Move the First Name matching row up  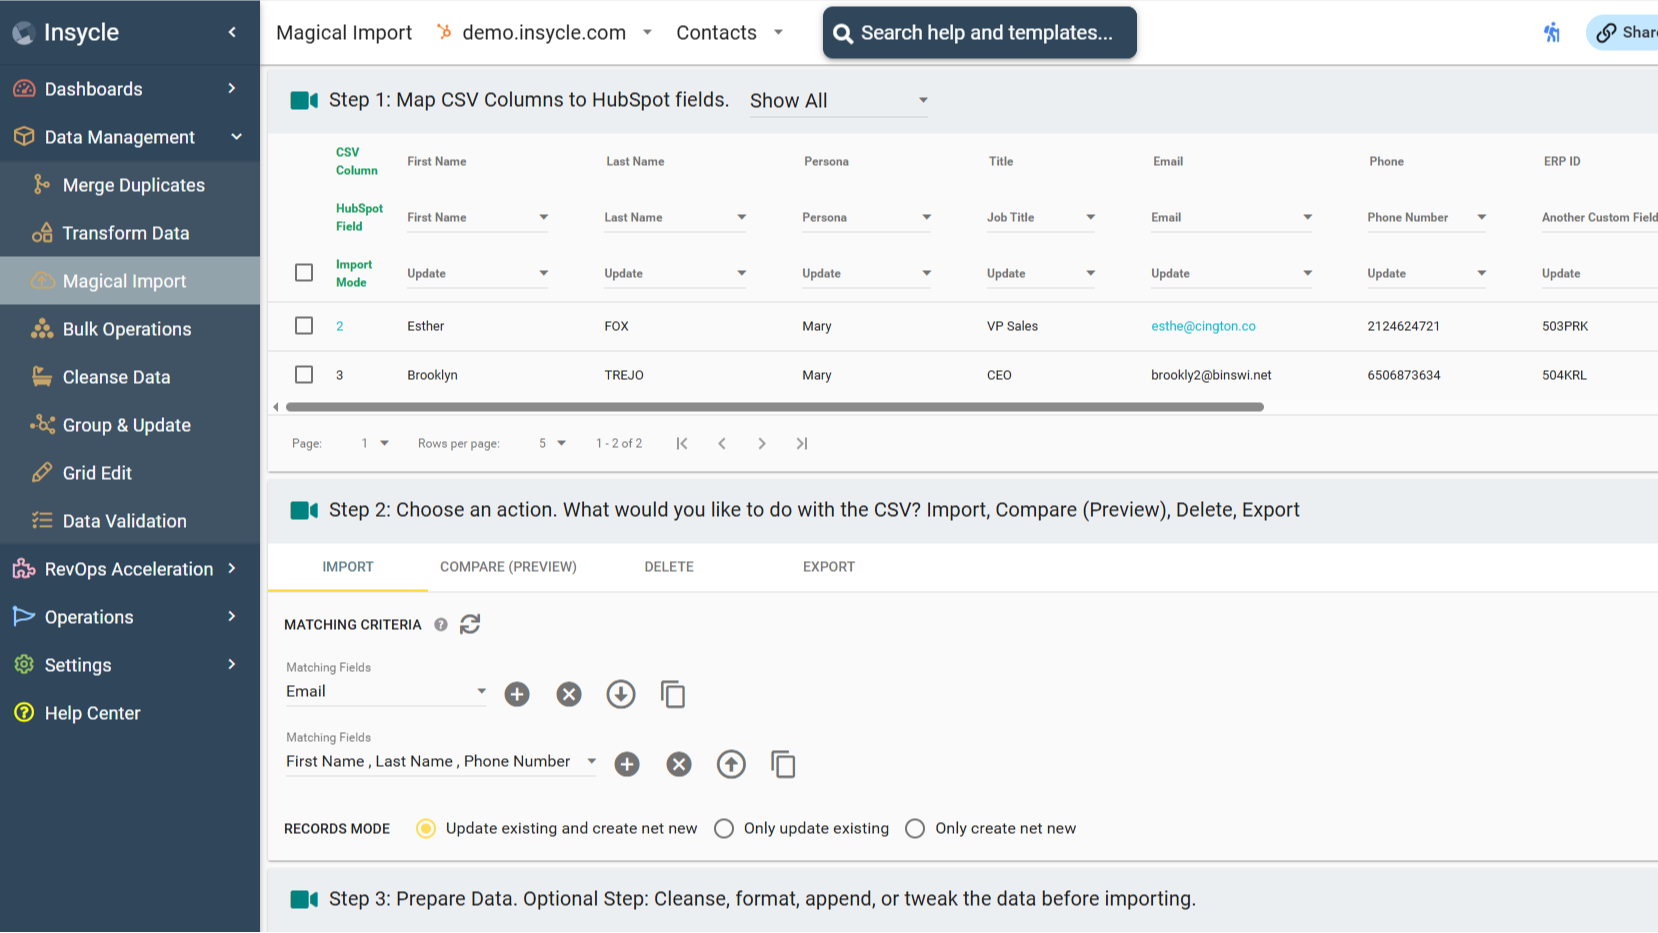[731, 764]
